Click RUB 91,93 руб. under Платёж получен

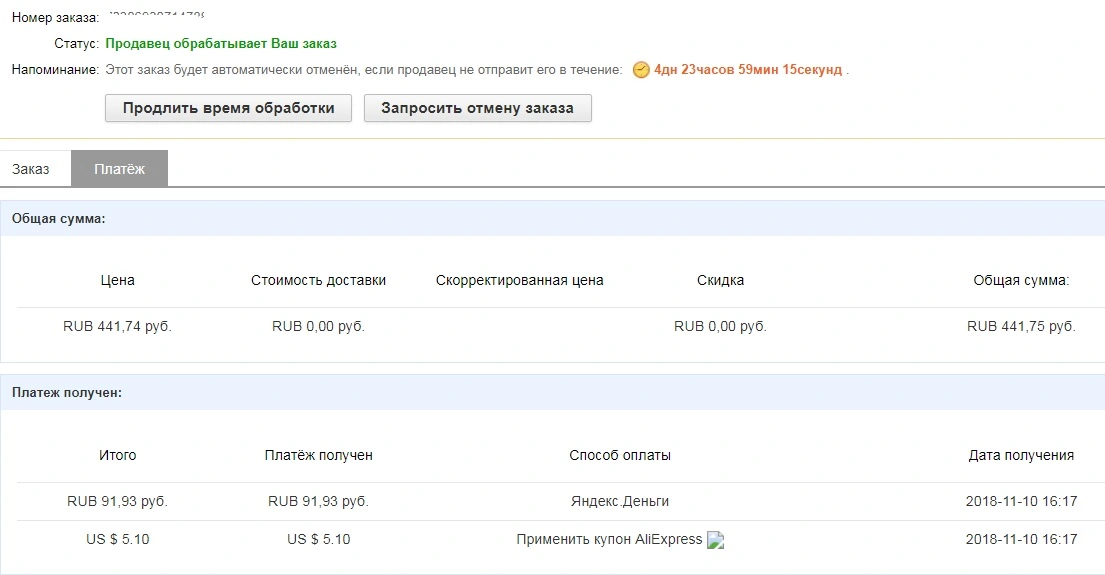pos(319,502)
